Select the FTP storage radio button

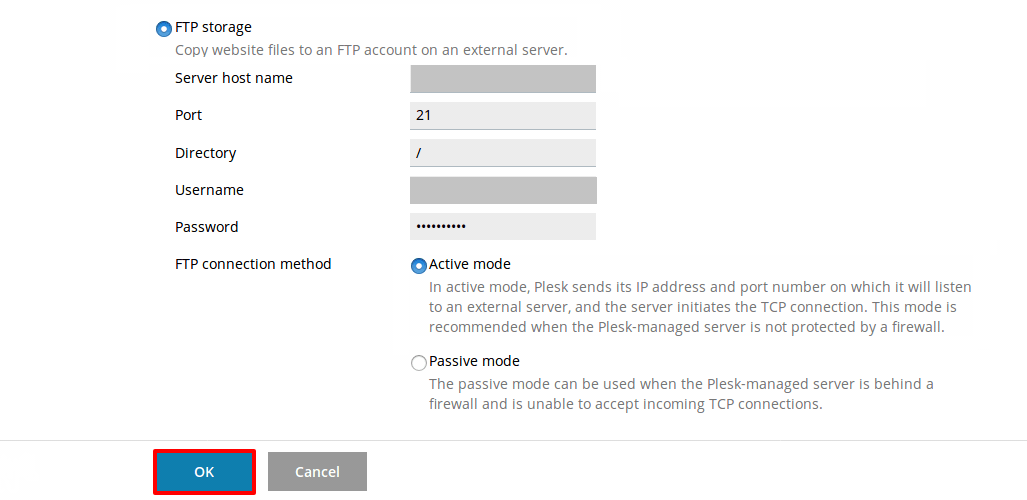click(x=164, y=29)
